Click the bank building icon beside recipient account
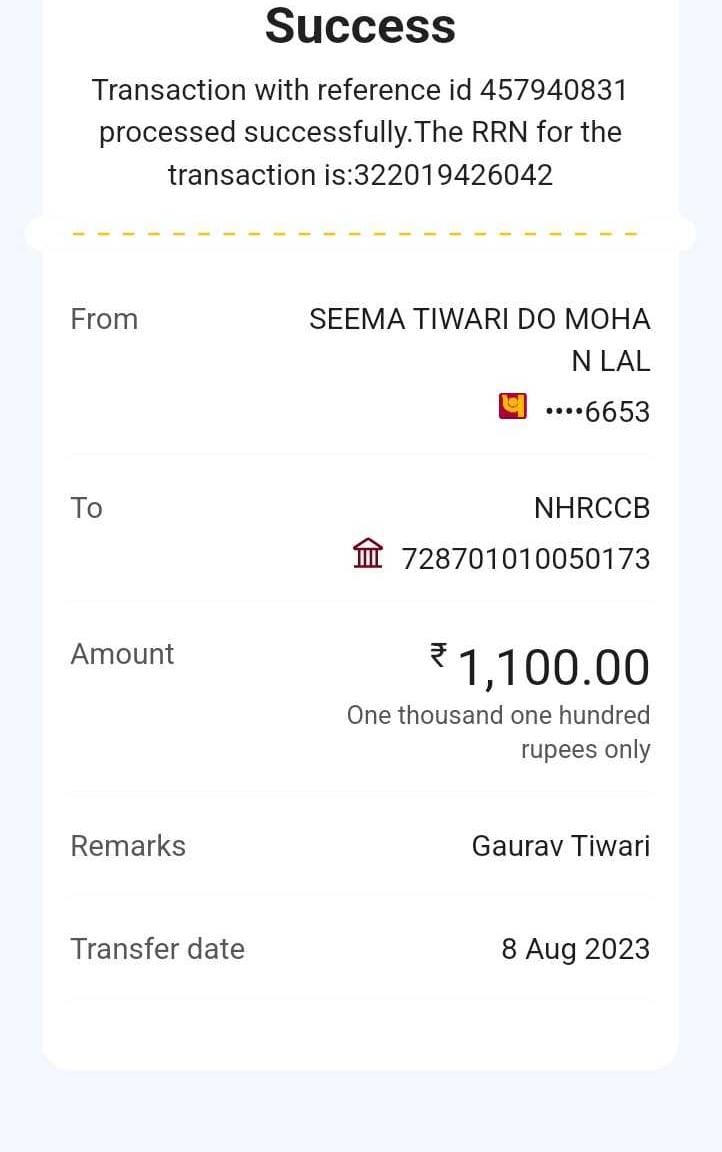The height and width of the screenshot is (1152, 722). click(368, 553)
